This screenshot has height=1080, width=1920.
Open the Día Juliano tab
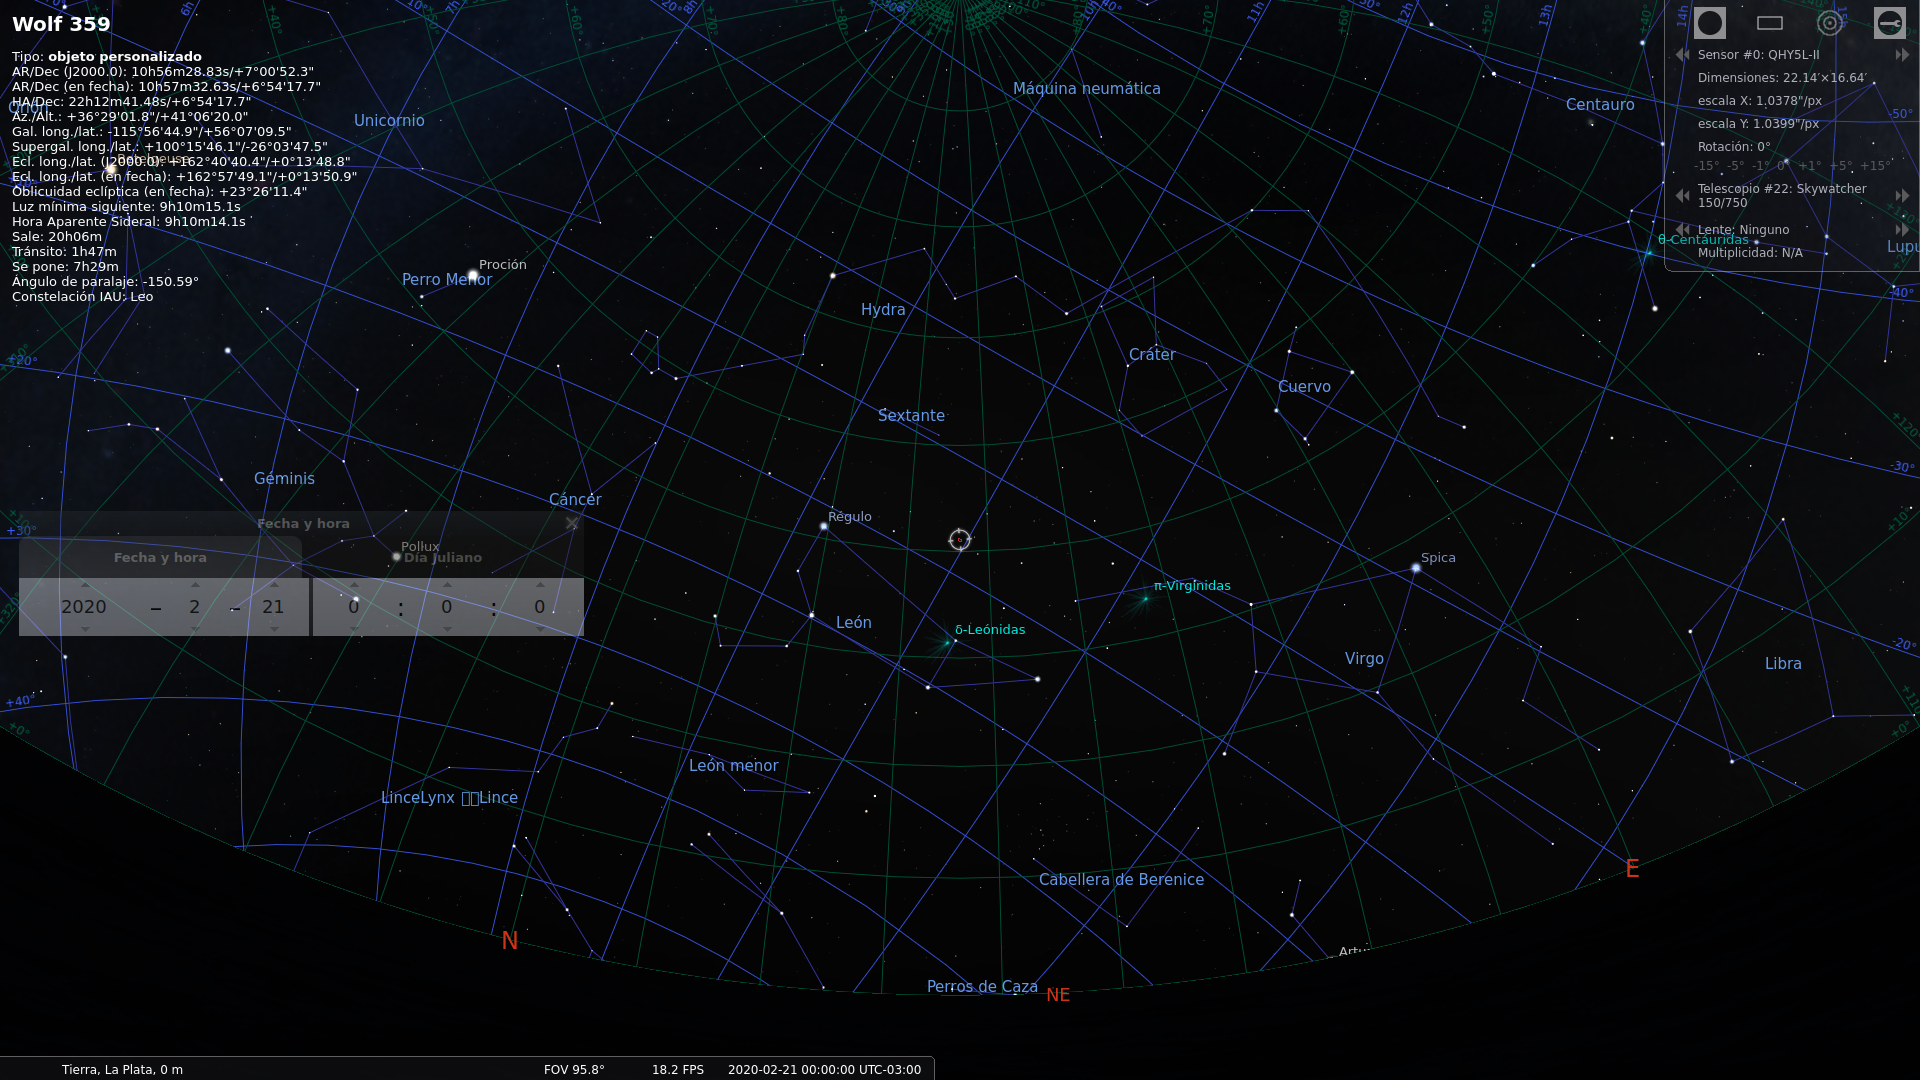[443, 558]
